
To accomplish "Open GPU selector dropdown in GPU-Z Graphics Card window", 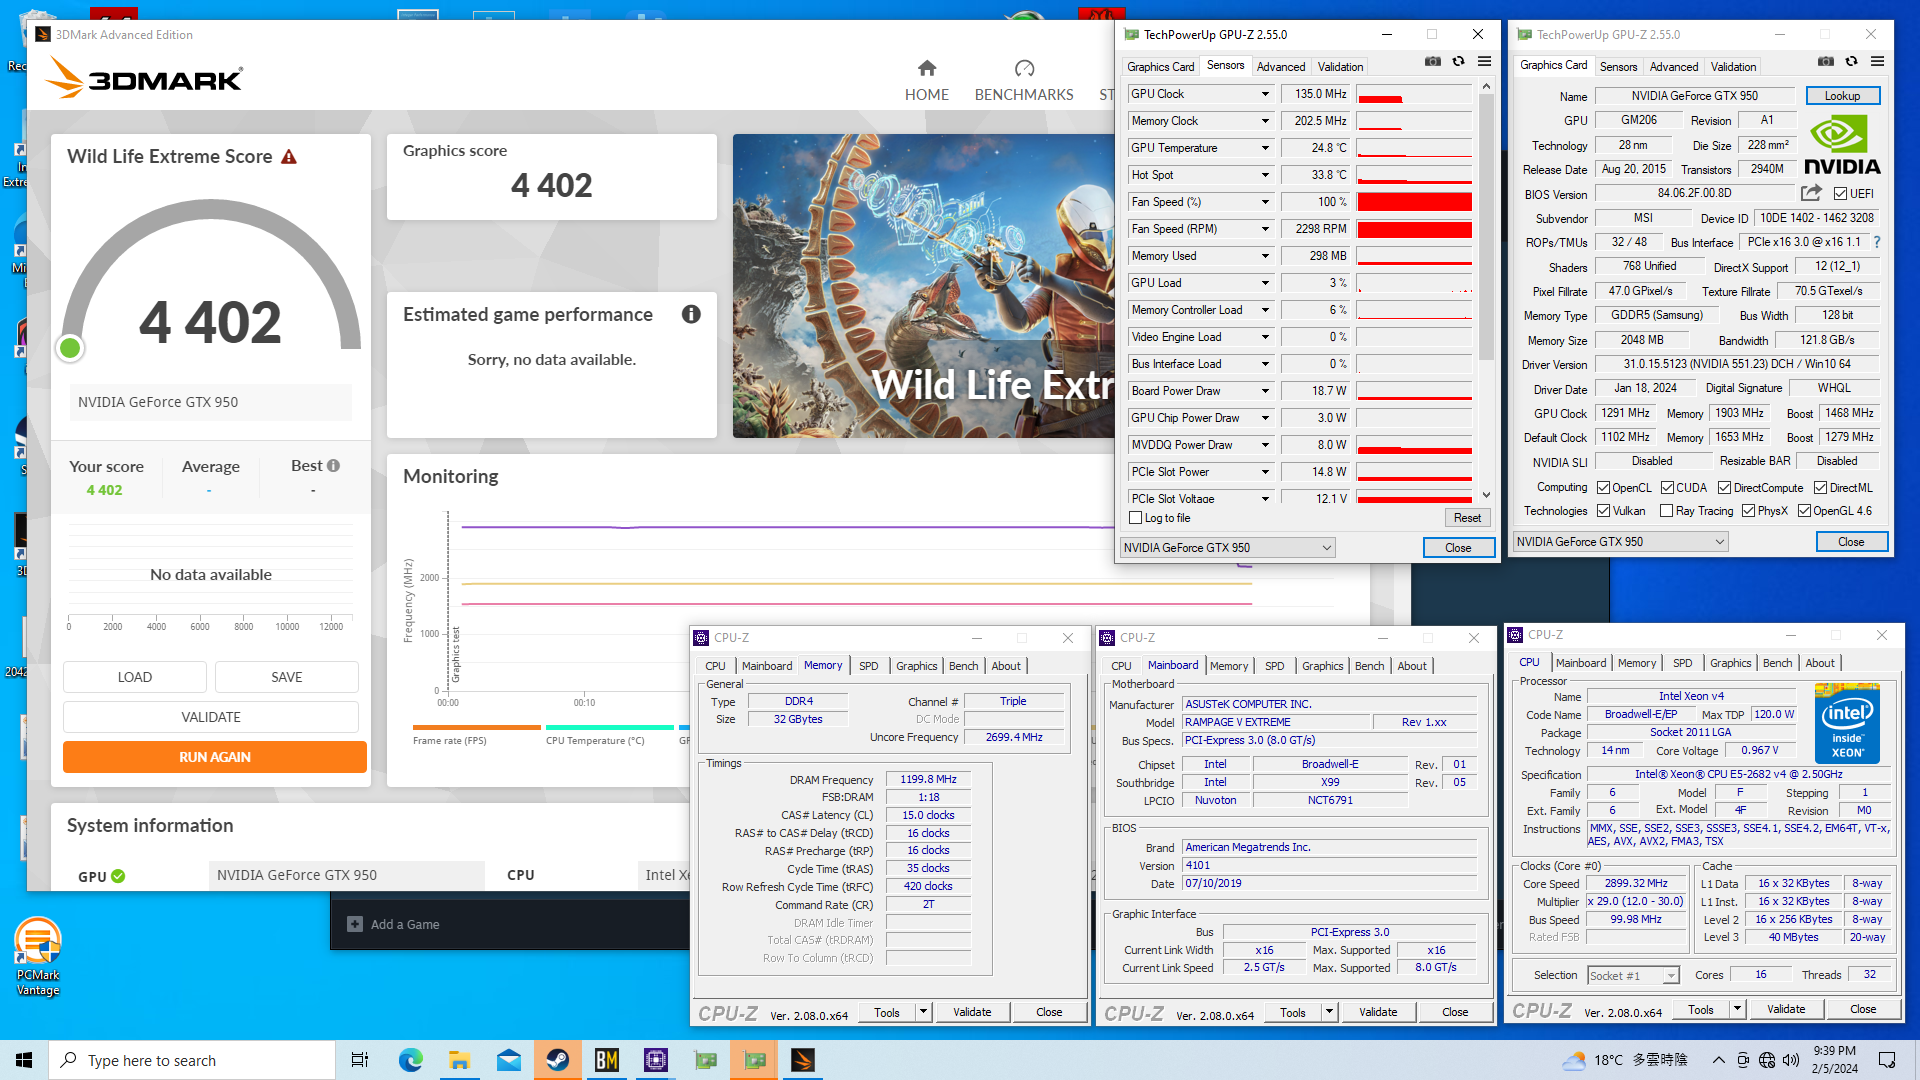I will click(1620, 542).
